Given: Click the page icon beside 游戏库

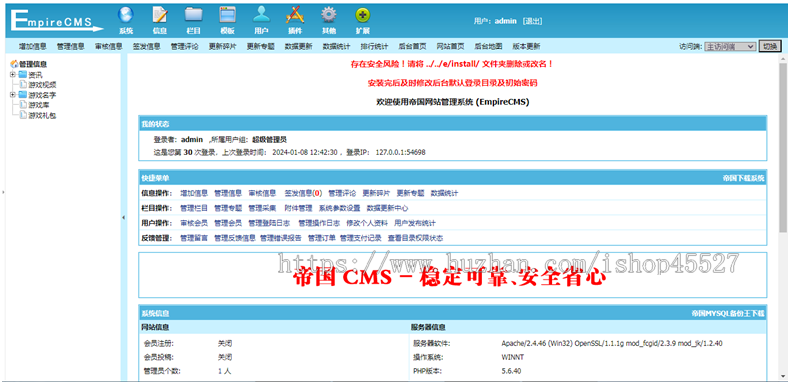Looking at the screenshot, I should click(23, 105).
